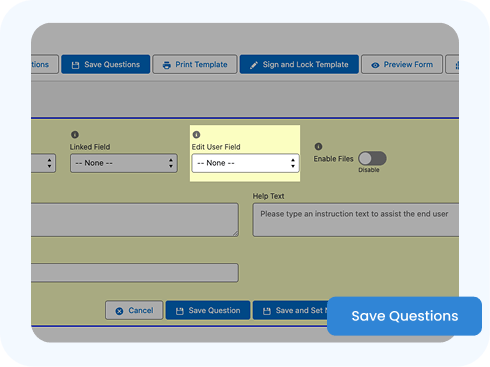This screenshot has width=490, height=367.
Task: Open the Preview Form button
Action: coord(402,64)
